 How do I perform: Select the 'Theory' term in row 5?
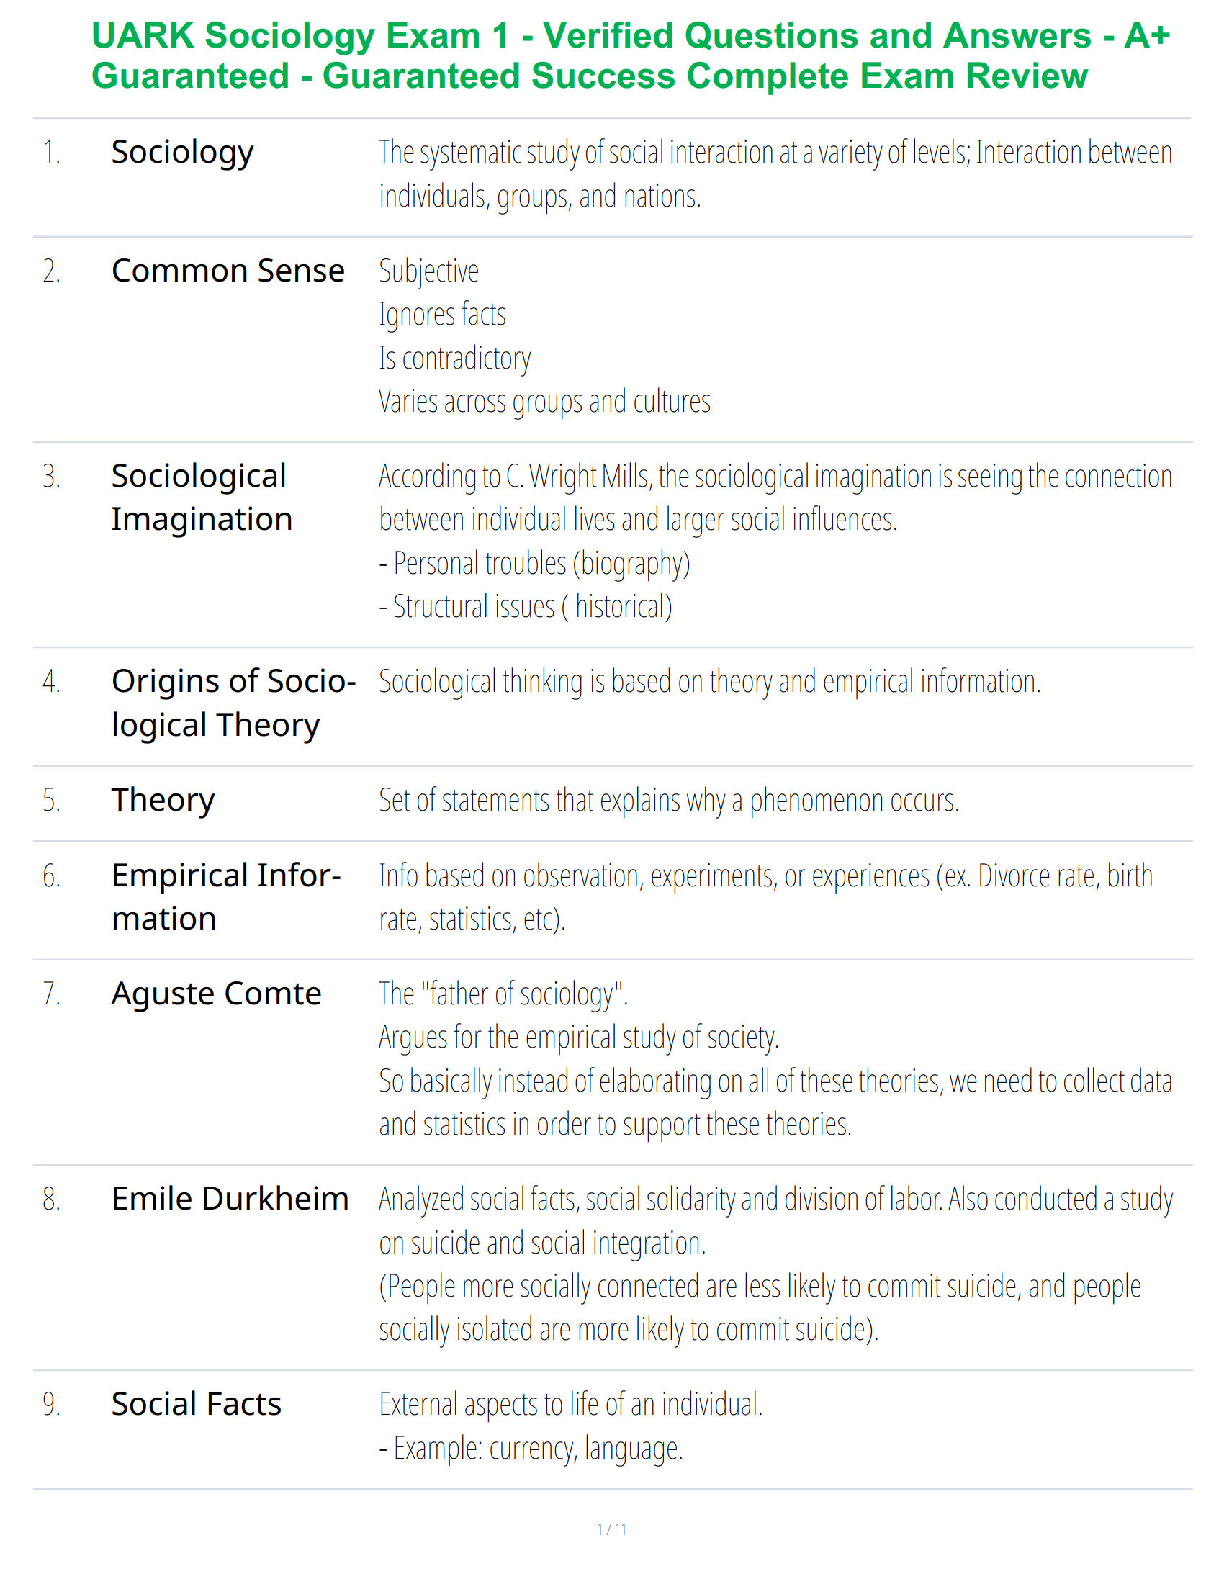(163, 800)
